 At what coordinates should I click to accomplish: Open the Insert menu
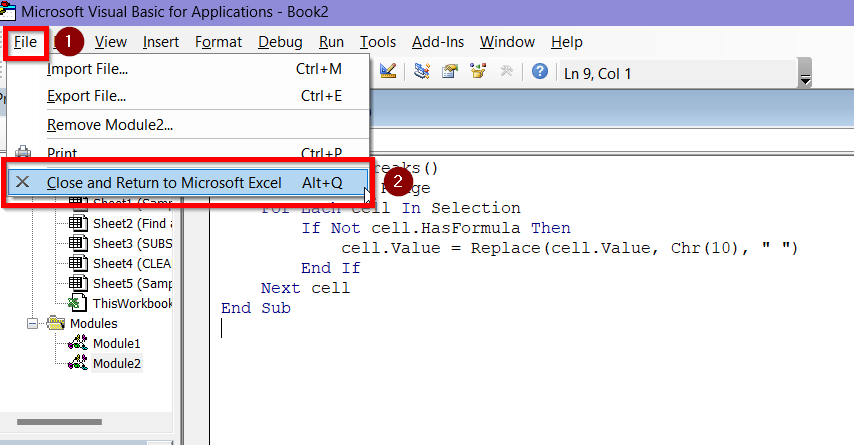coord(161,42)
